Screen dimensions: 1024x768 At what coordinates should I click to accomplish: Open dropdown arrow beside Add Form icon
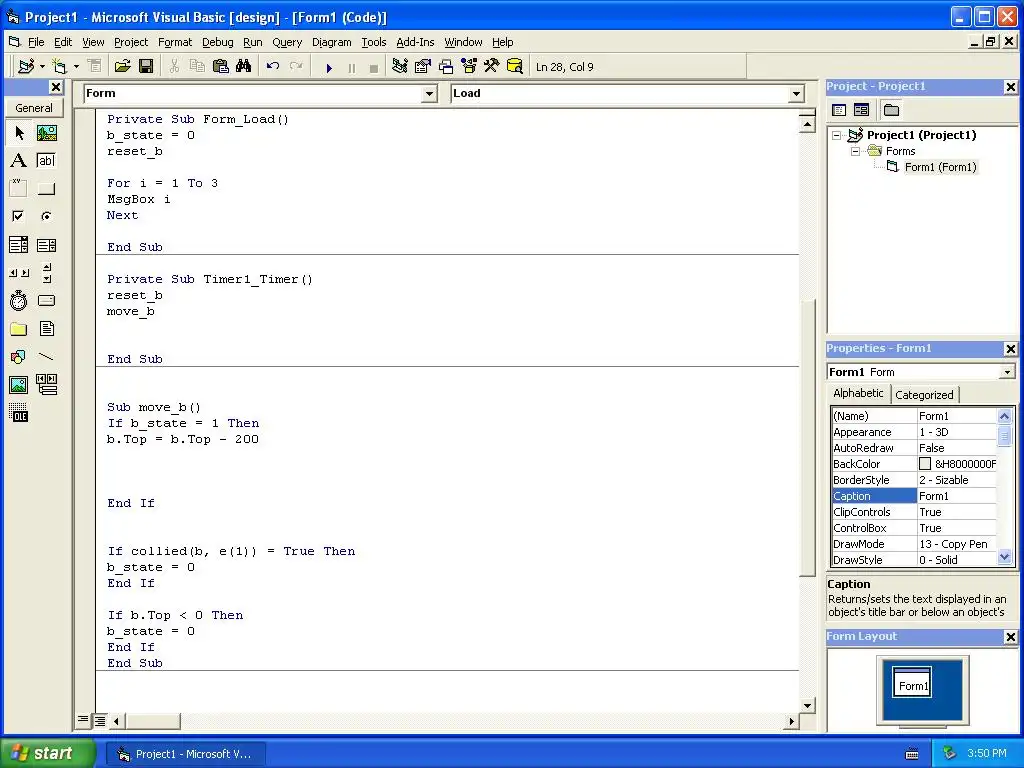tap(76, 67)
